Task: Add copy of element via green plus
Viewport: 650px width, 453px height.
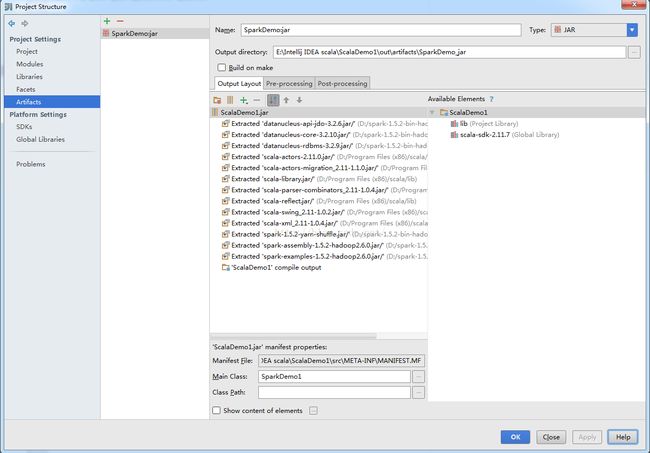Action: (244, 100)
